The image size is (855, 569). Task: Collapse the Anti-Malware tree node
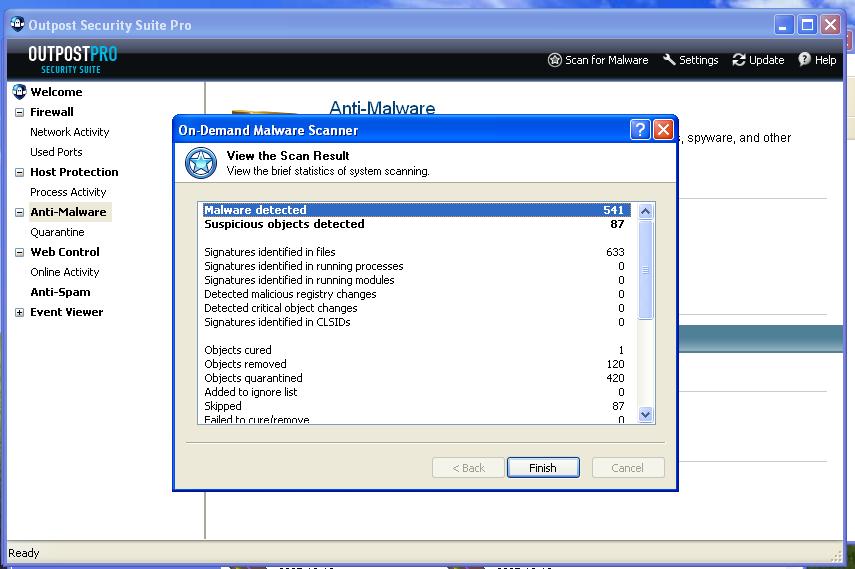click(x=20, y=212)
